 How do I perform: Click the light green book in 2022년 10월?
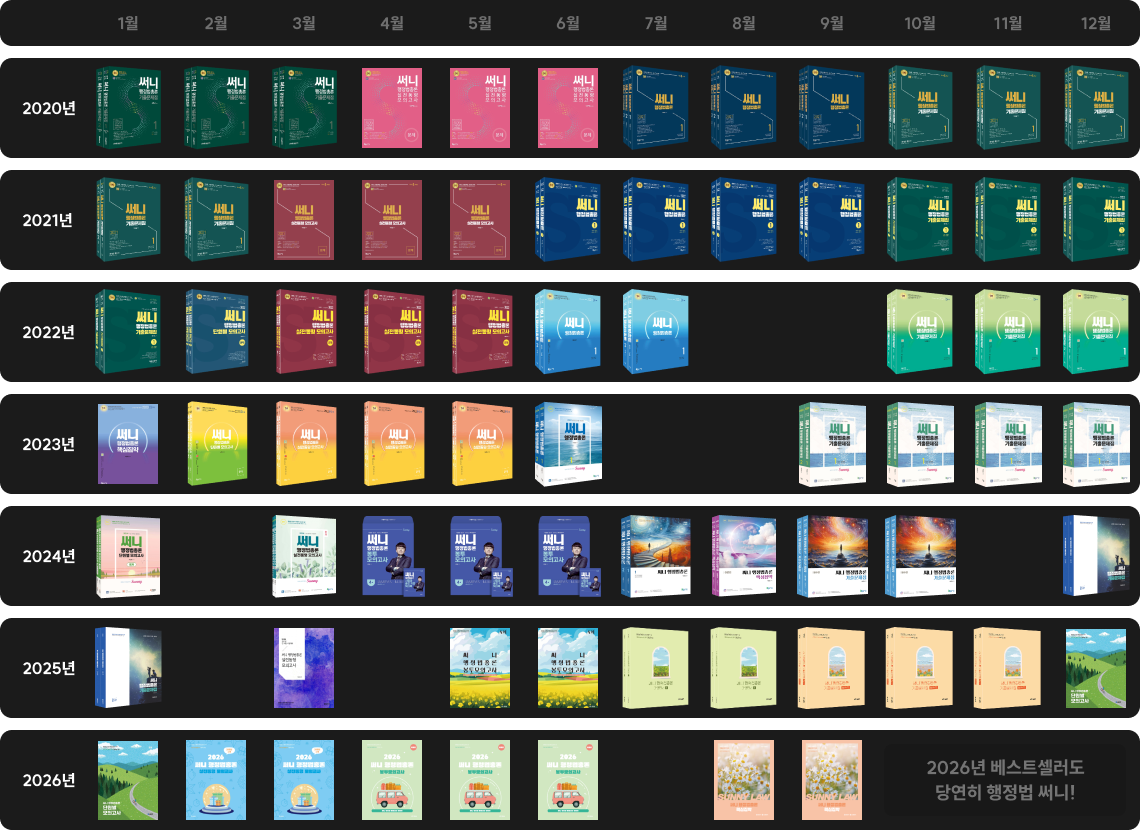(920, 331)
